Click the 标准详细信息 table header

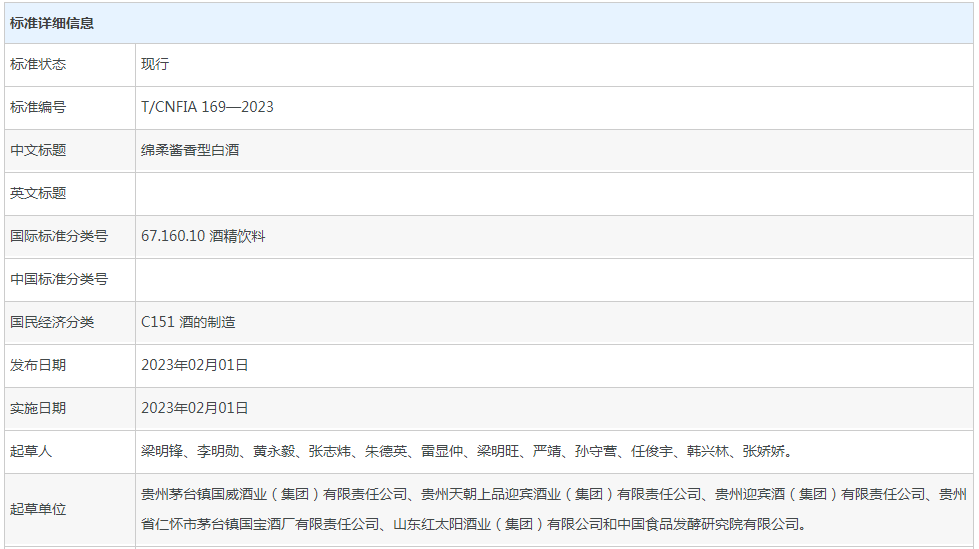pyautogui.click(x=52, y=23)
